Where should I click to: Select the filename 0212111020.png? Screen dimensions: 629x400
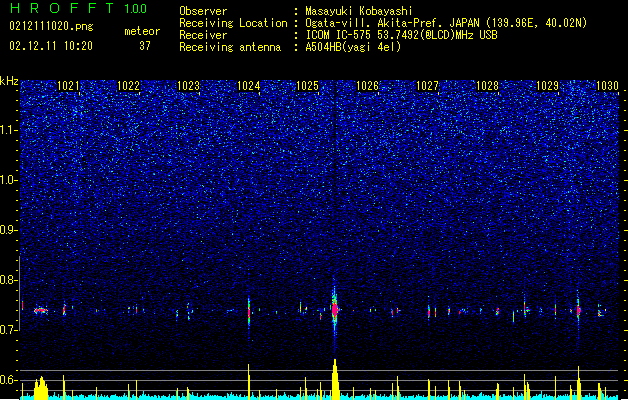[x=51, y=26]
